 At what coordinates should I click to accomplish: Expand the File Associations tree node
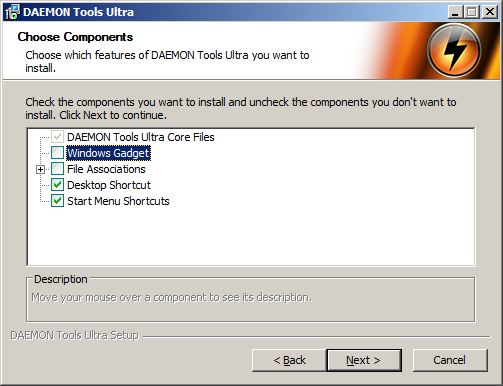pyautogui.click(x=40, y=169)
